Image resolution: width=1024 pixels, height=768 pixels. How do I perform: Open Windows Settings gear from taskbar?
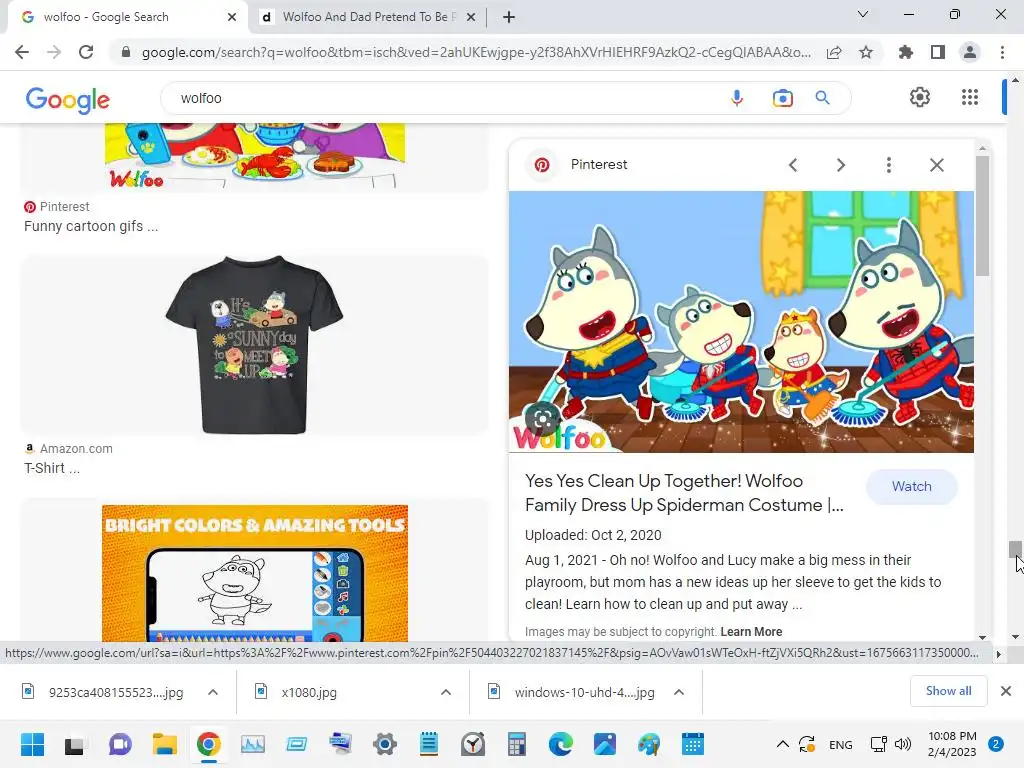(x=385, y=744)
